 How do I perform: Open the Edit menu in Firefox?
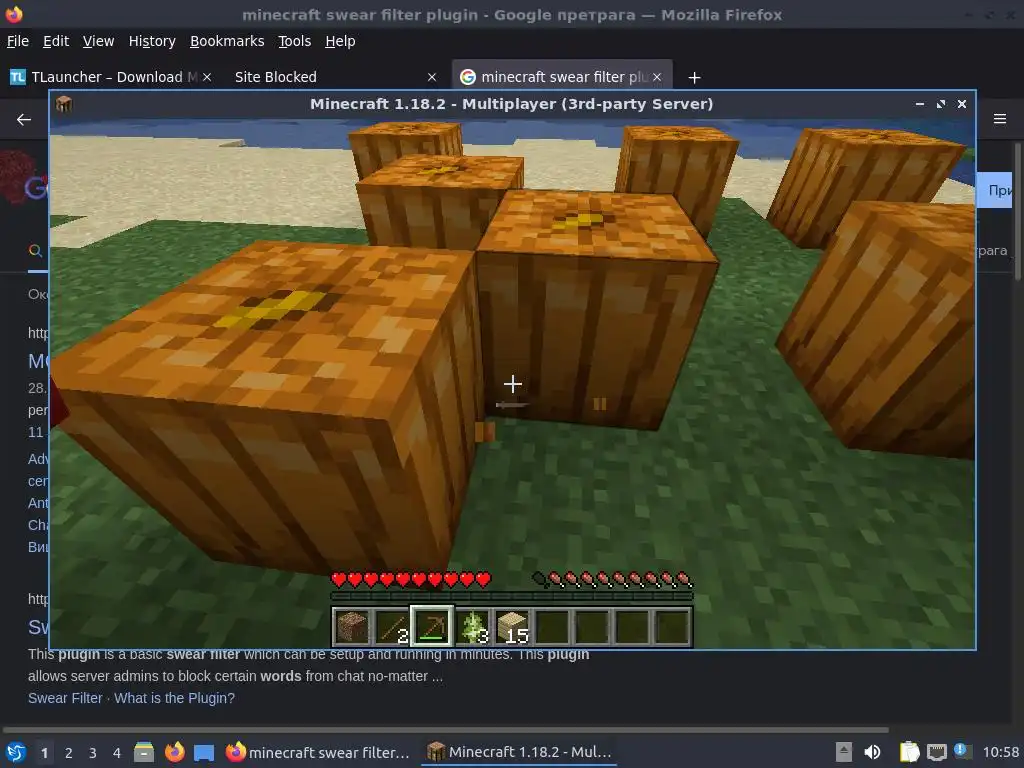[56, 41]
